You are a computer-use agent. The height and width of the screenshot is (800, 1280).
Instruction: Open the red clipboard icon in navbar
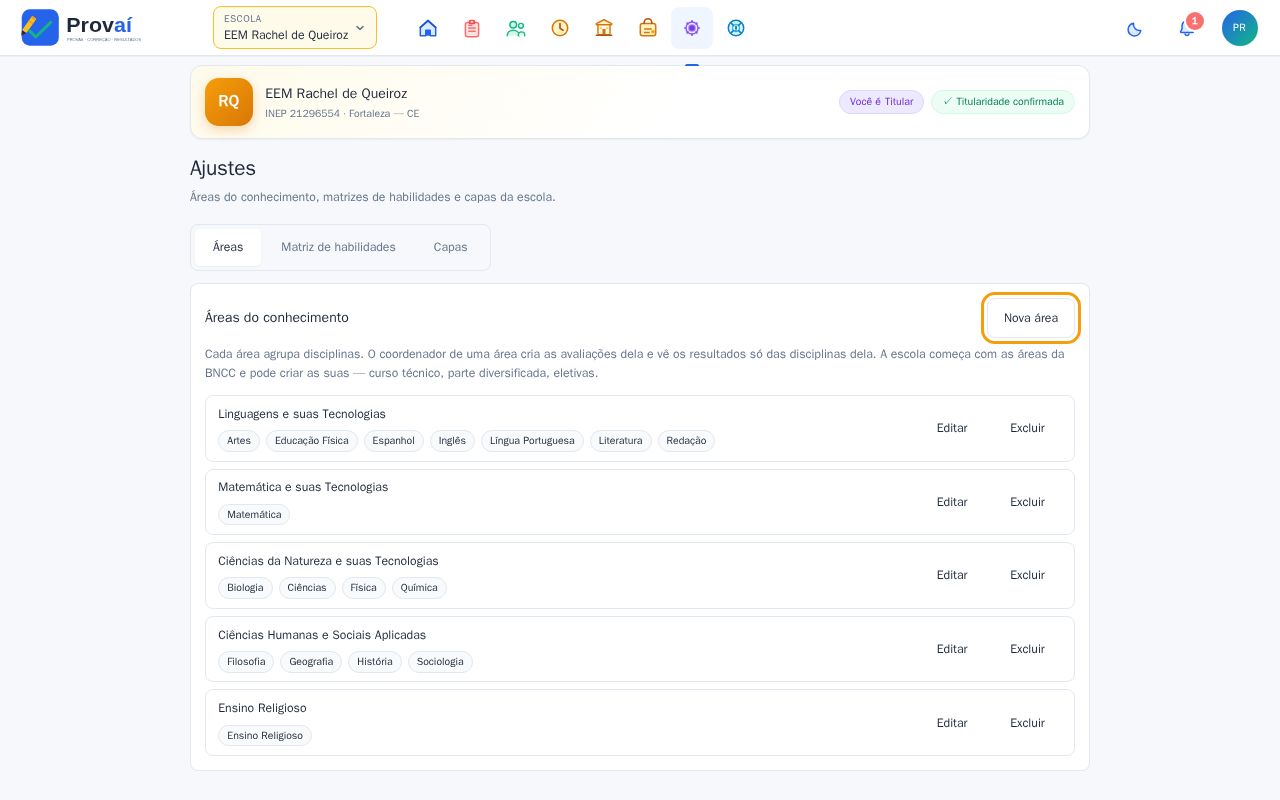(x=472, y=28)
